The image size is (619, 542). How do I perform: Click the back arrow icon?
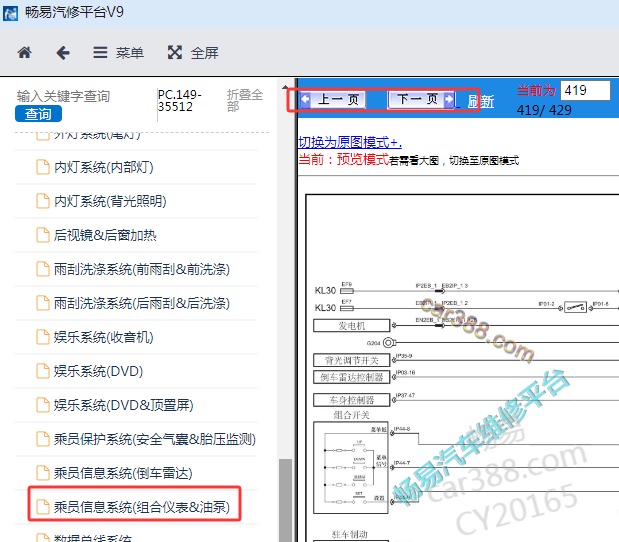[63, 53]
